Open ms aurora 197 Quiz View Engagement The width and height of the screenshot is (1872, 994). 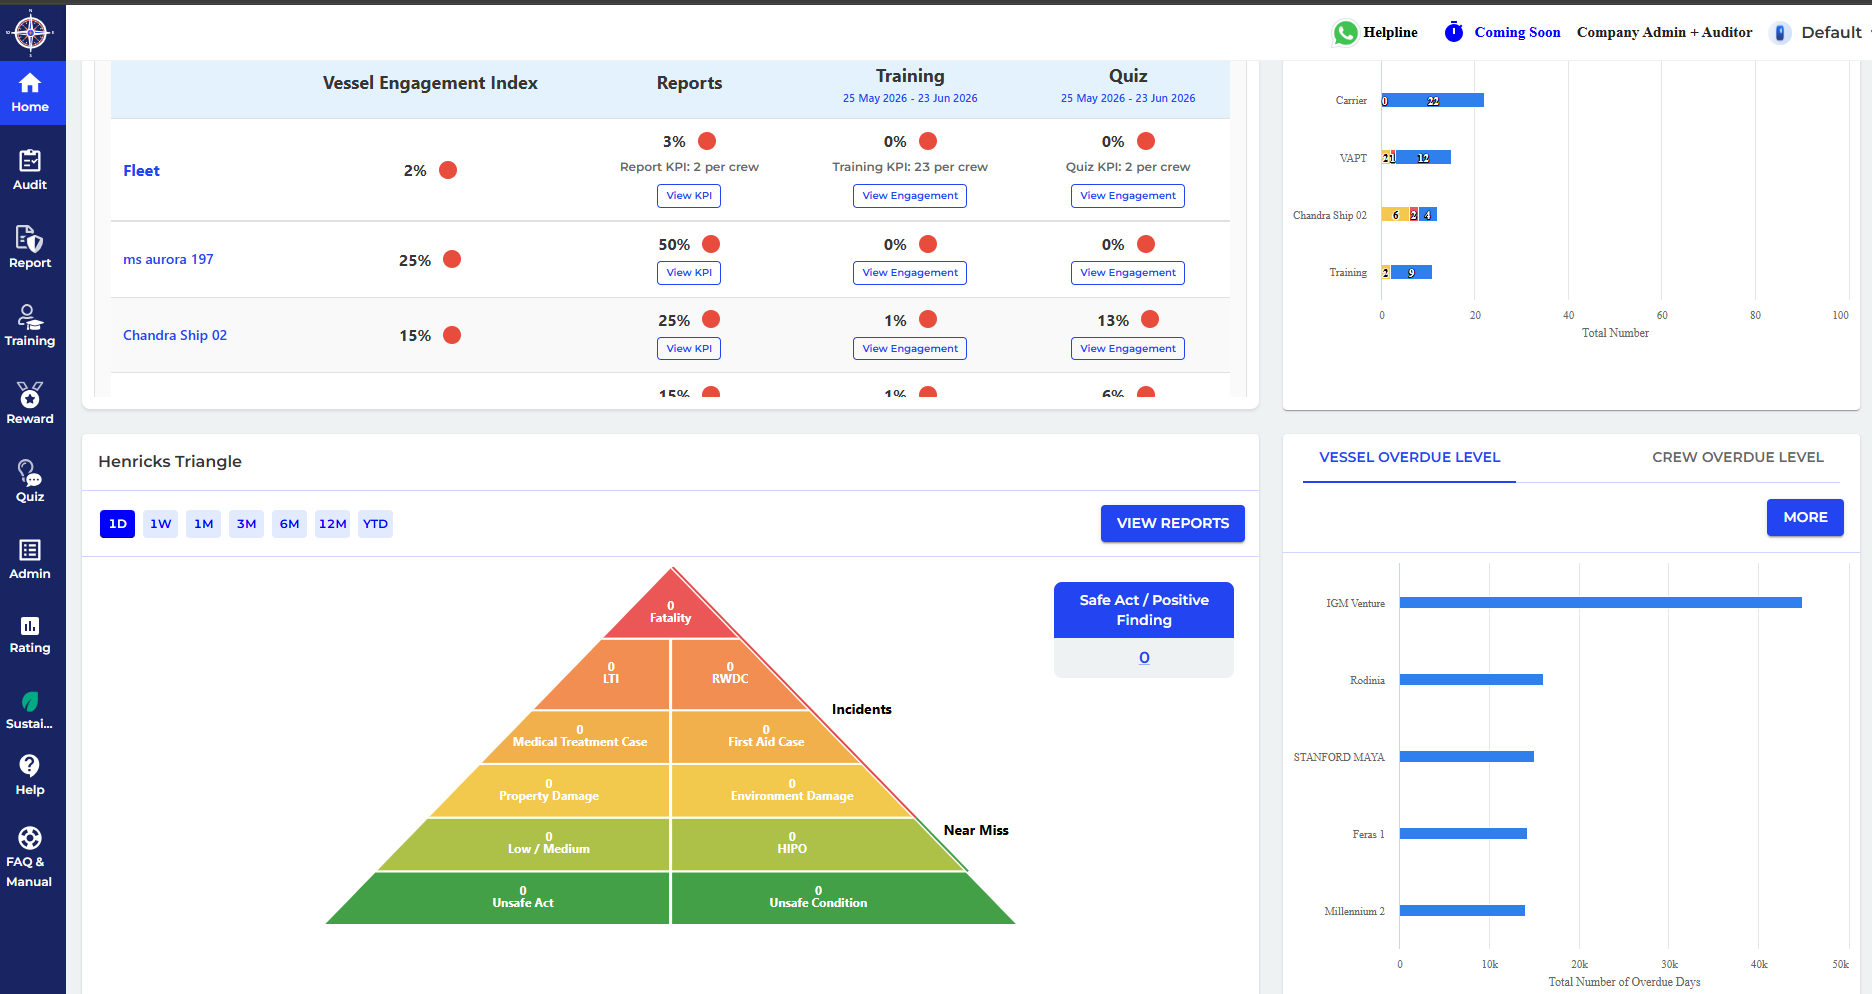[x=1128, y=273]
